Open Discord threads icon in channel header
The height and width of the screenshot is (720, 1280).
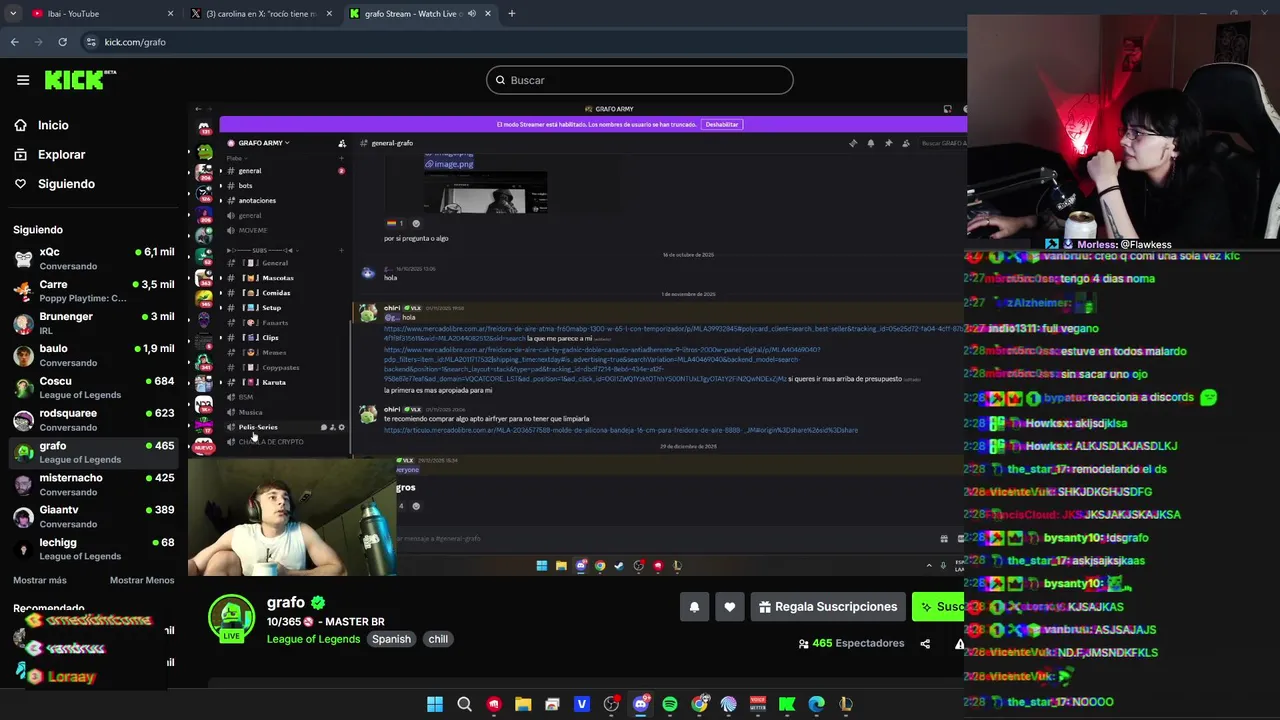[x=853, y=143]
